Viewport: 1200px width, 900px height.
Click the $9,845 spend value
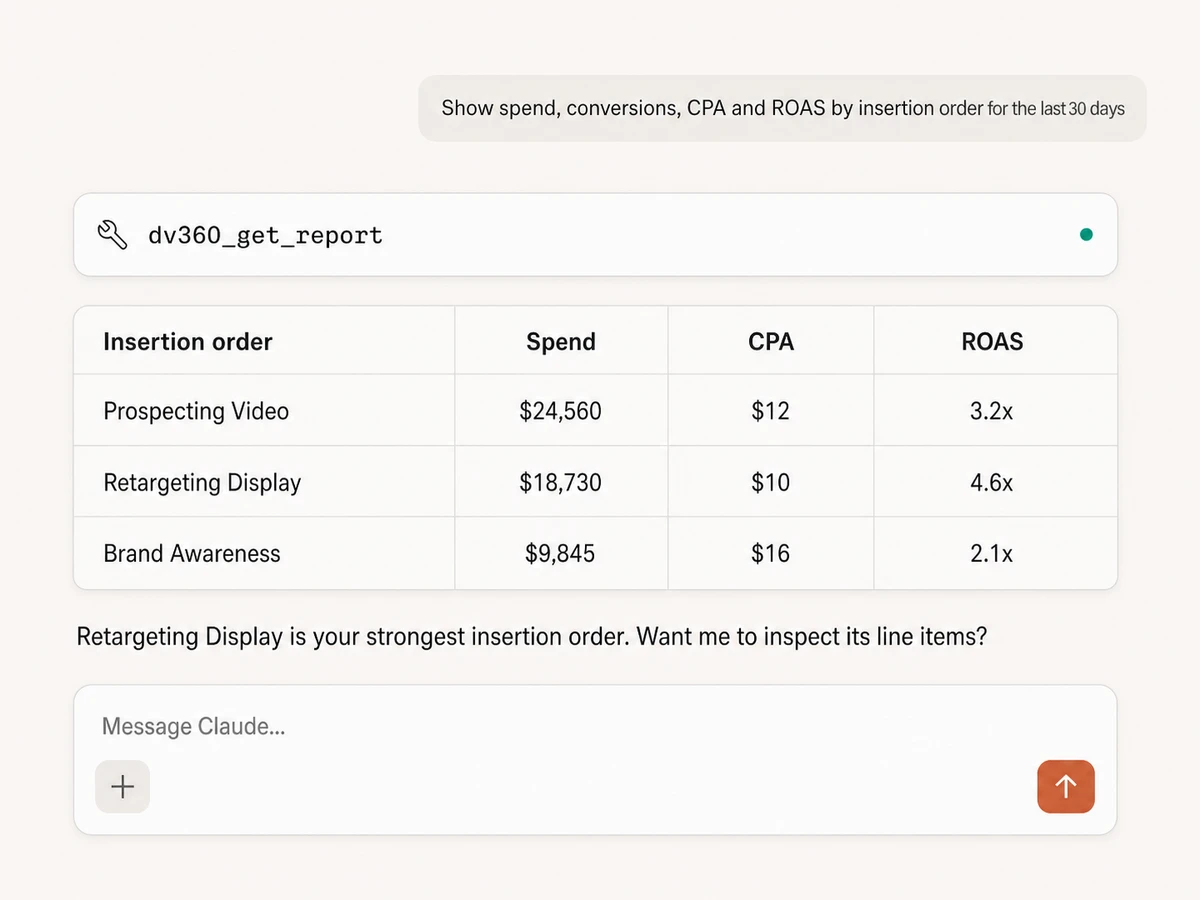click(x=560, y=553)
